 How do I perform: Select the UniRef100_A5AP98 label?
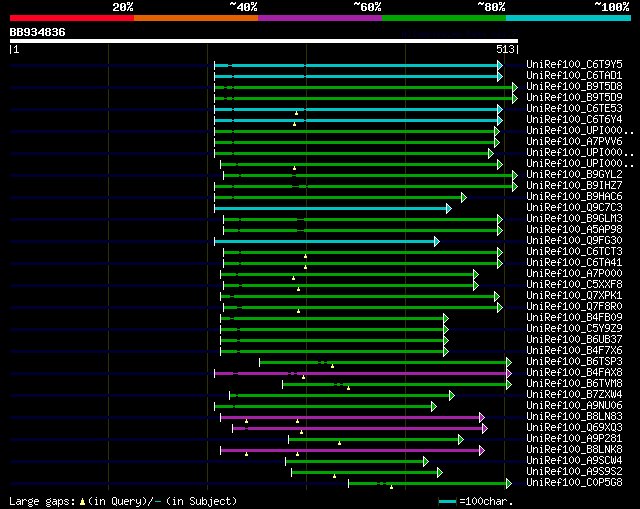[x=574, y=229]
